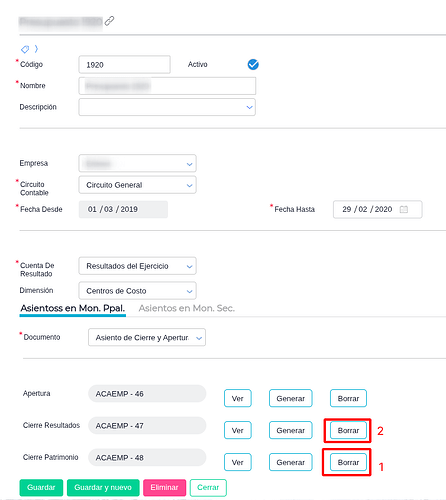Image resolution: width=446 pixels, height=500 pixels.
Task: Click the pink Eliminar button
Action: pyautogui.click(x=165, y=488)
